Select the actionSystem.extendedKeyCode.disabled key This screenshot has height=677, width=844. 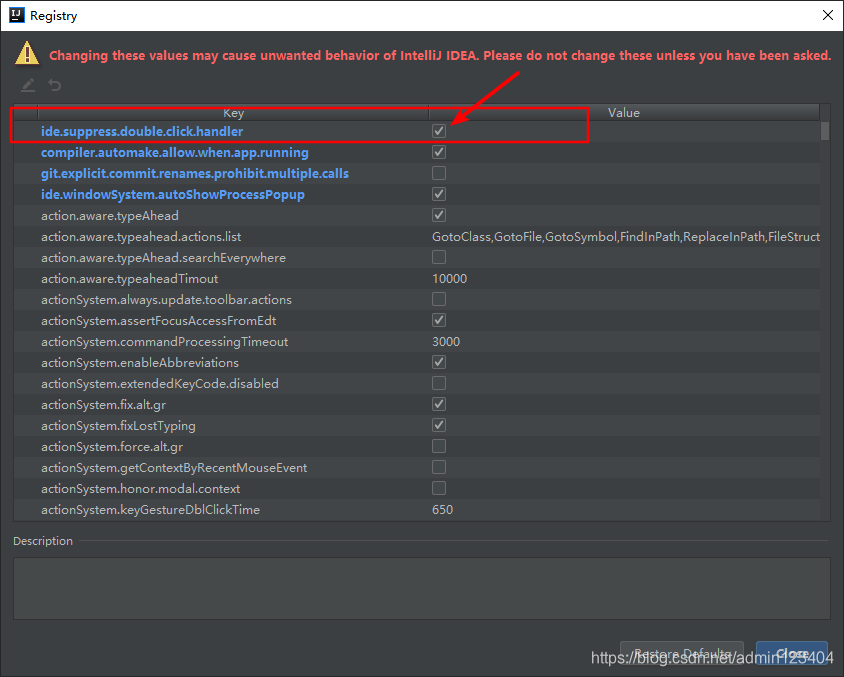coord(160,383)
